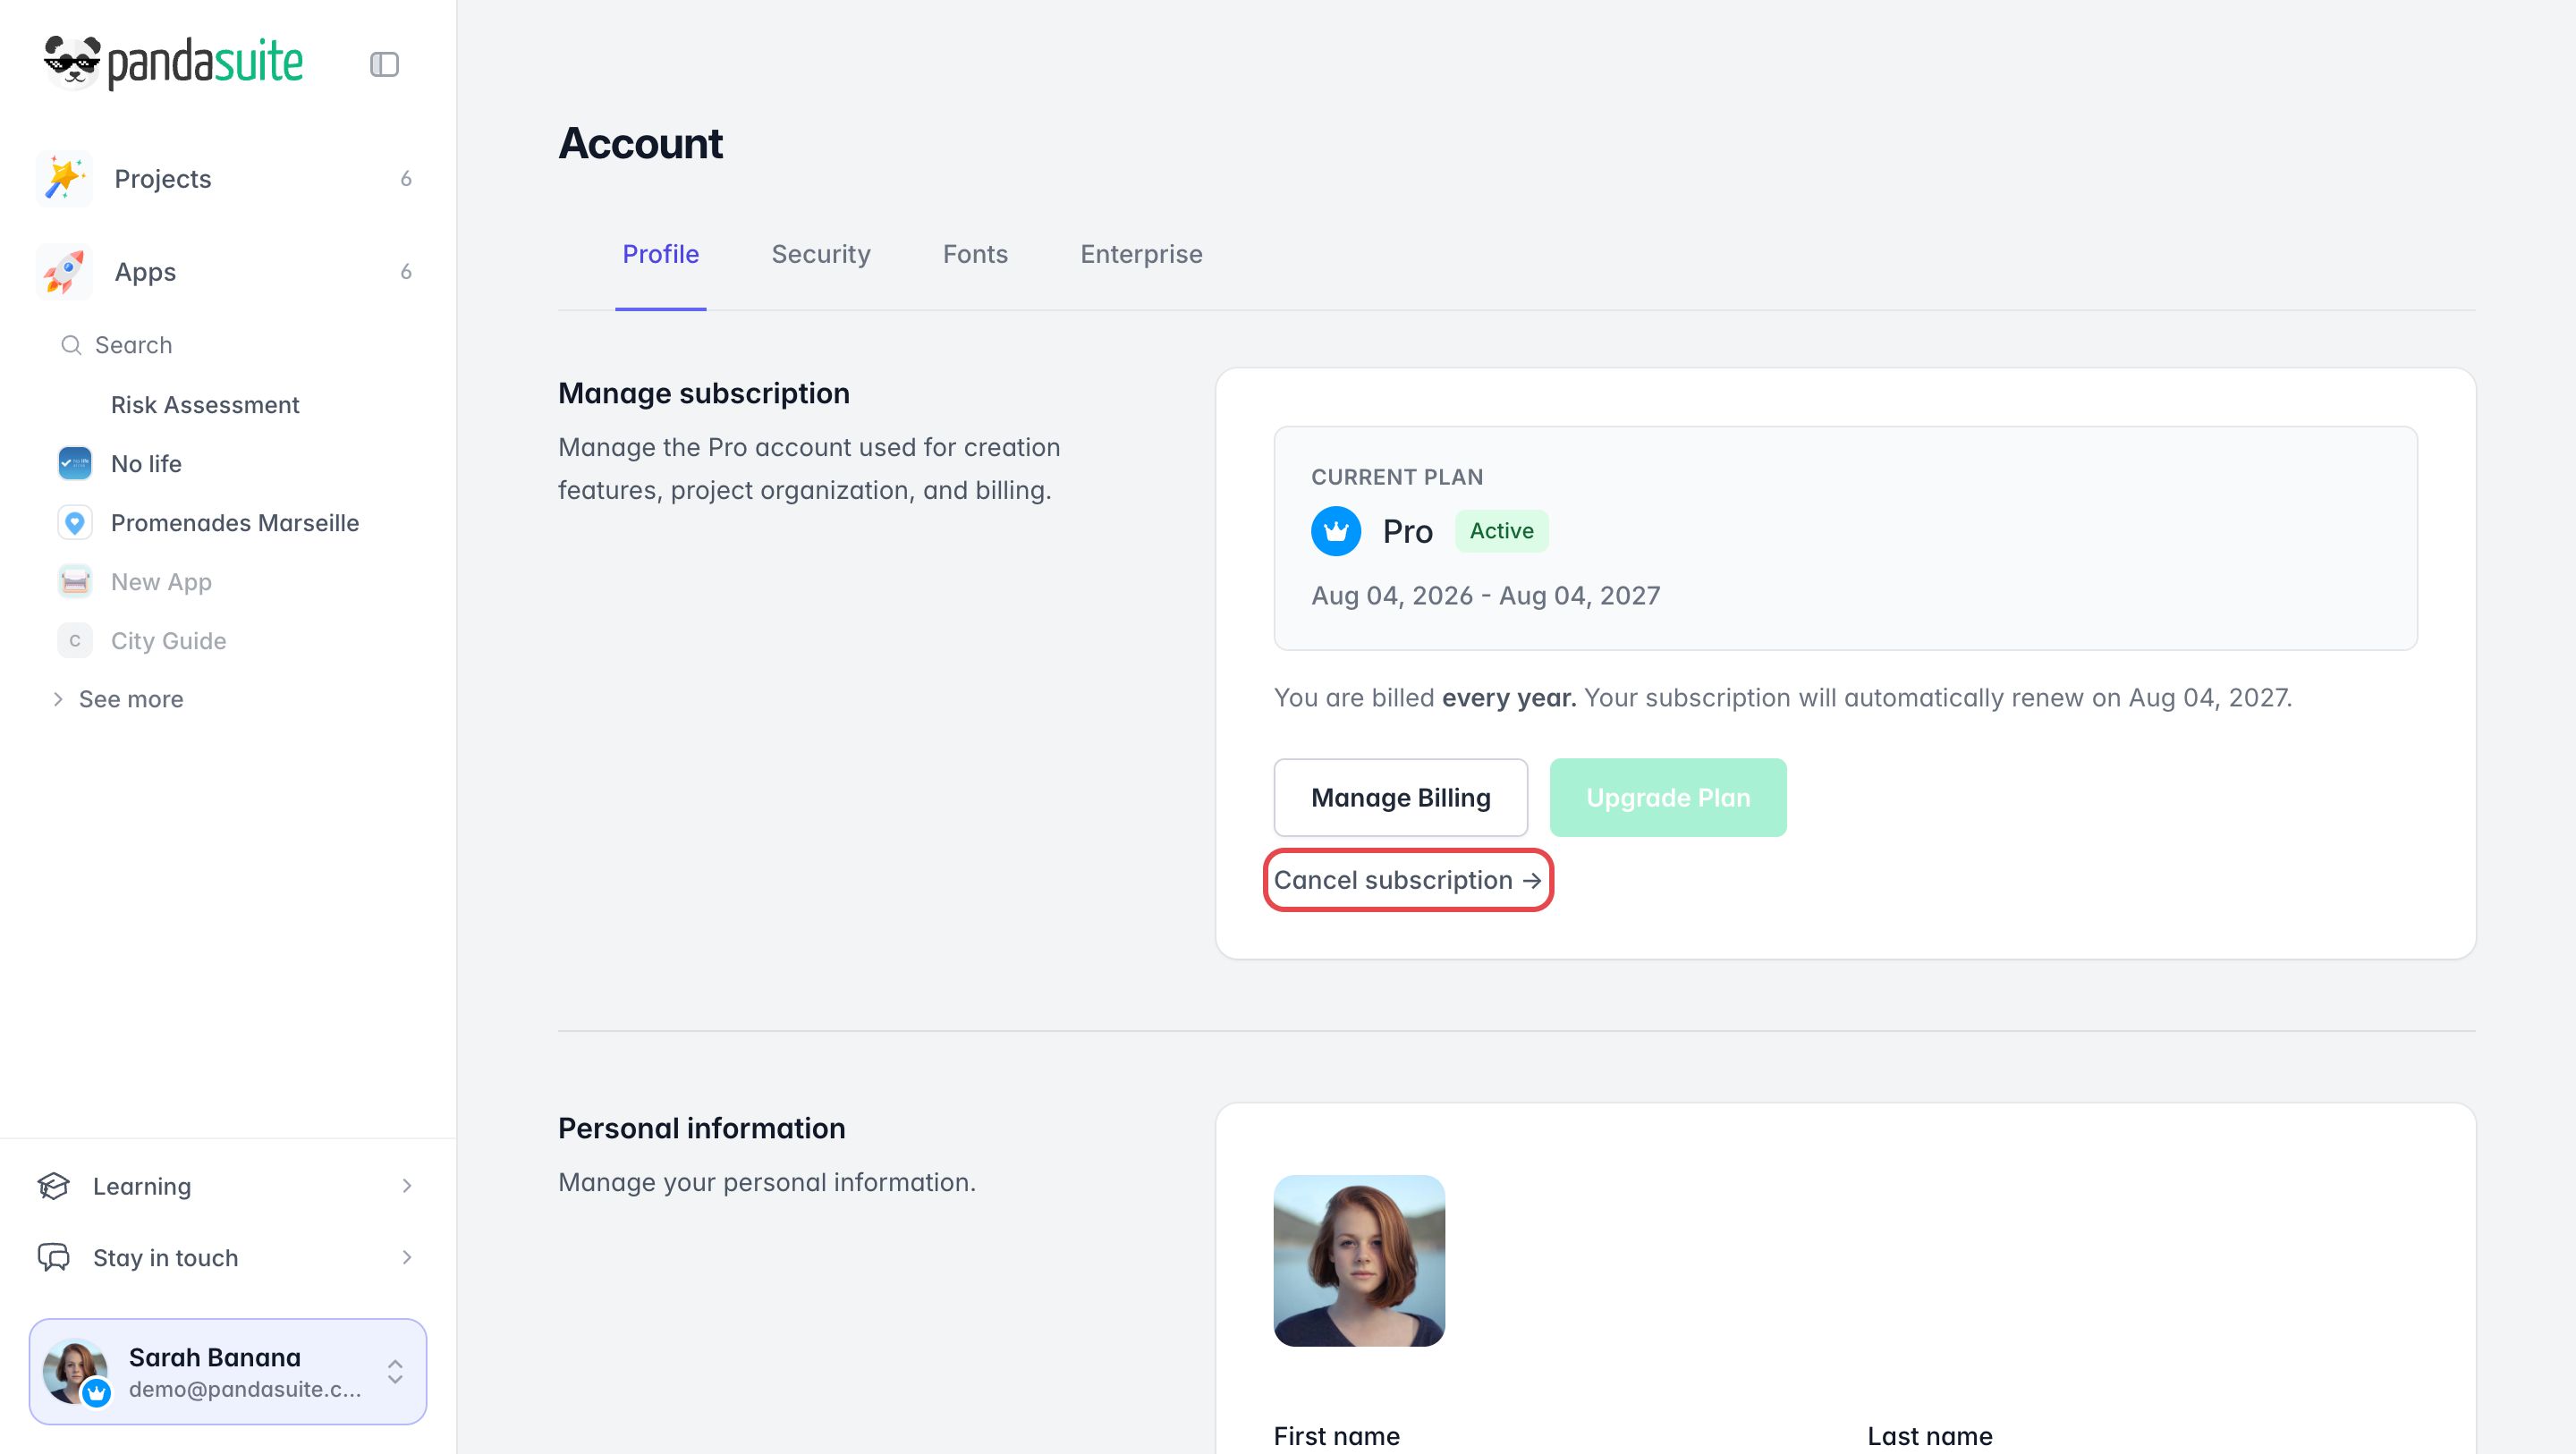This screenshot has height=1454, width=2576.
Task: Expand the Stay in touch chevron
Action: [406, 1258]
